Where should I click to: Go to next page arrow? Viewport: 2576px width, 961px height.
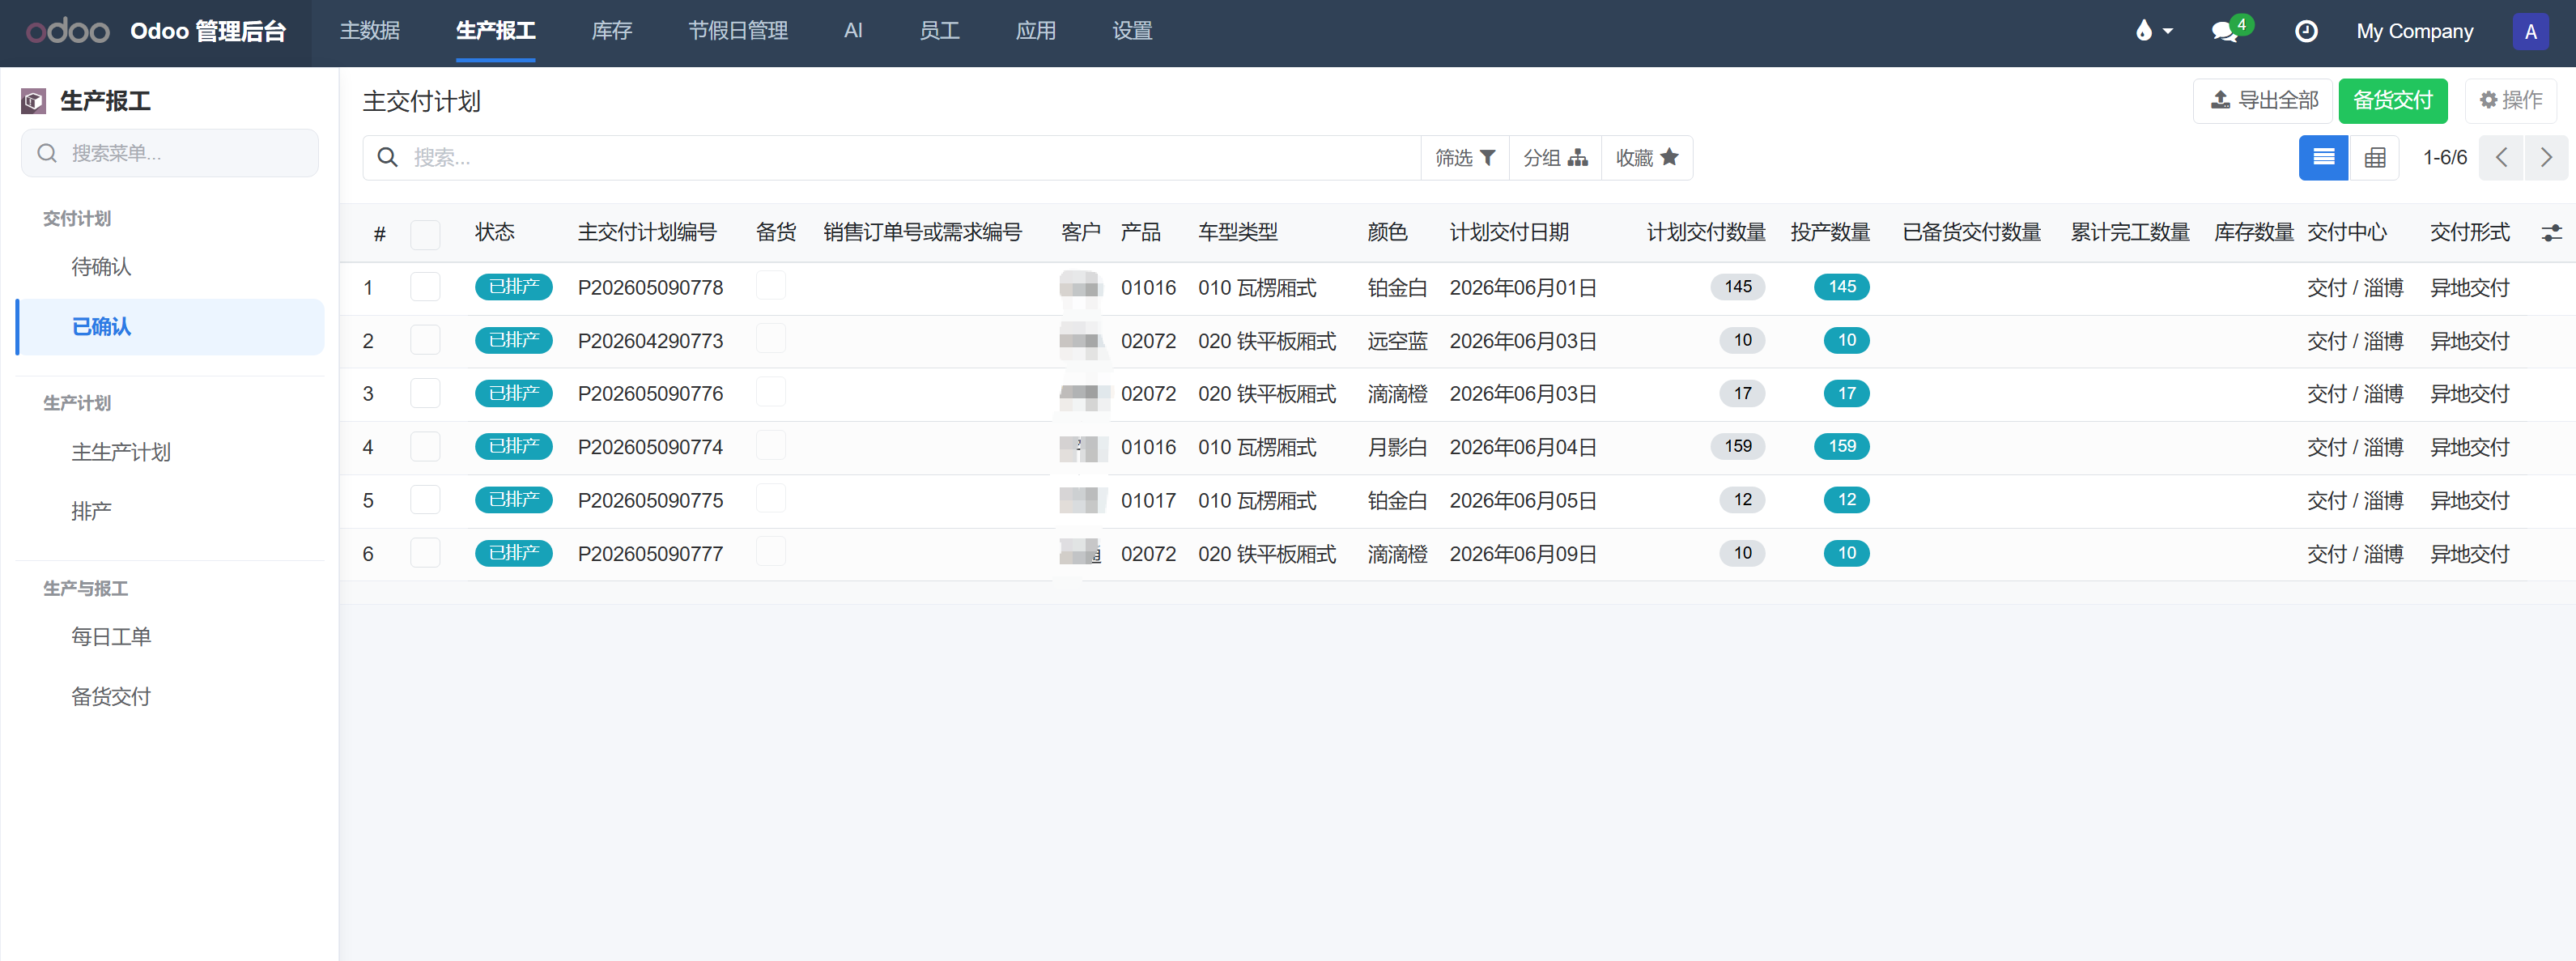(x=2546, y=157)
